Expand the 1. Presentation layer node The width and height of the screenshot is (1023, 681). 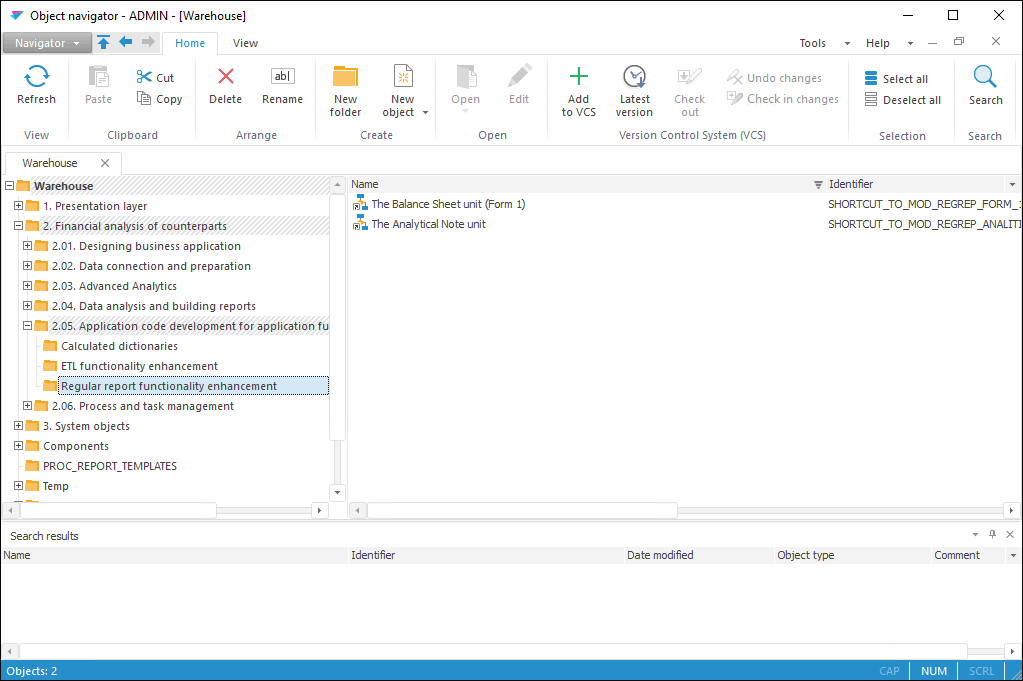pyautogui.click(x=18, y=206)
